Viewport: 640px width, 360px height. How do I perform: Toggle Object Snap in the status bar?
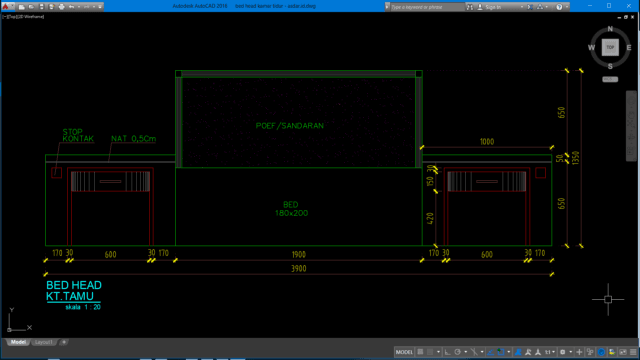501,352
